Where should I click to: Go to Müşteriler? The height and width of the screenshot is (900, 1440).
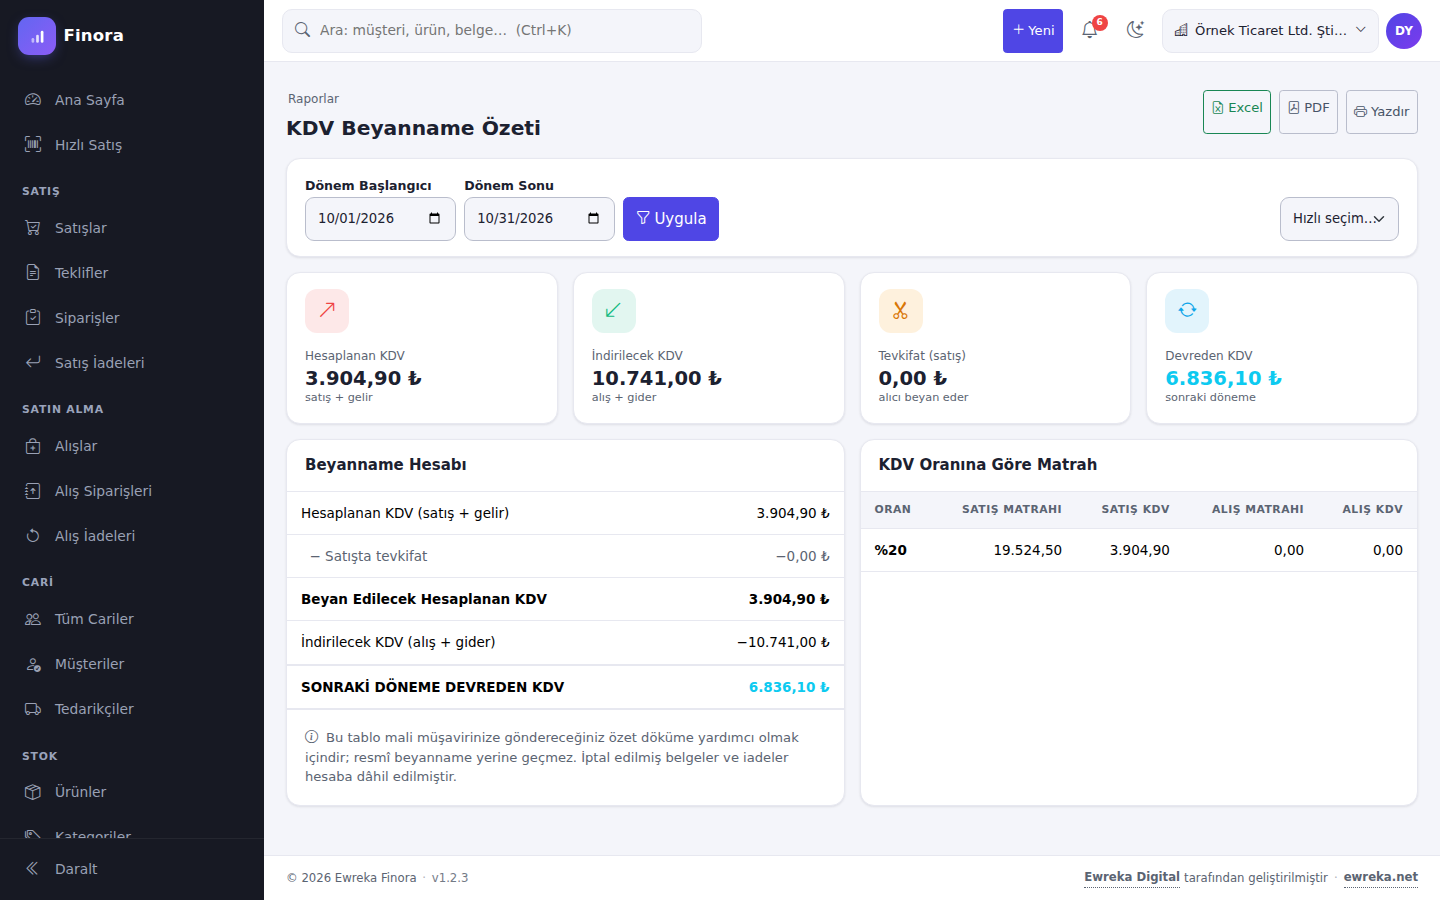[132, 664]
